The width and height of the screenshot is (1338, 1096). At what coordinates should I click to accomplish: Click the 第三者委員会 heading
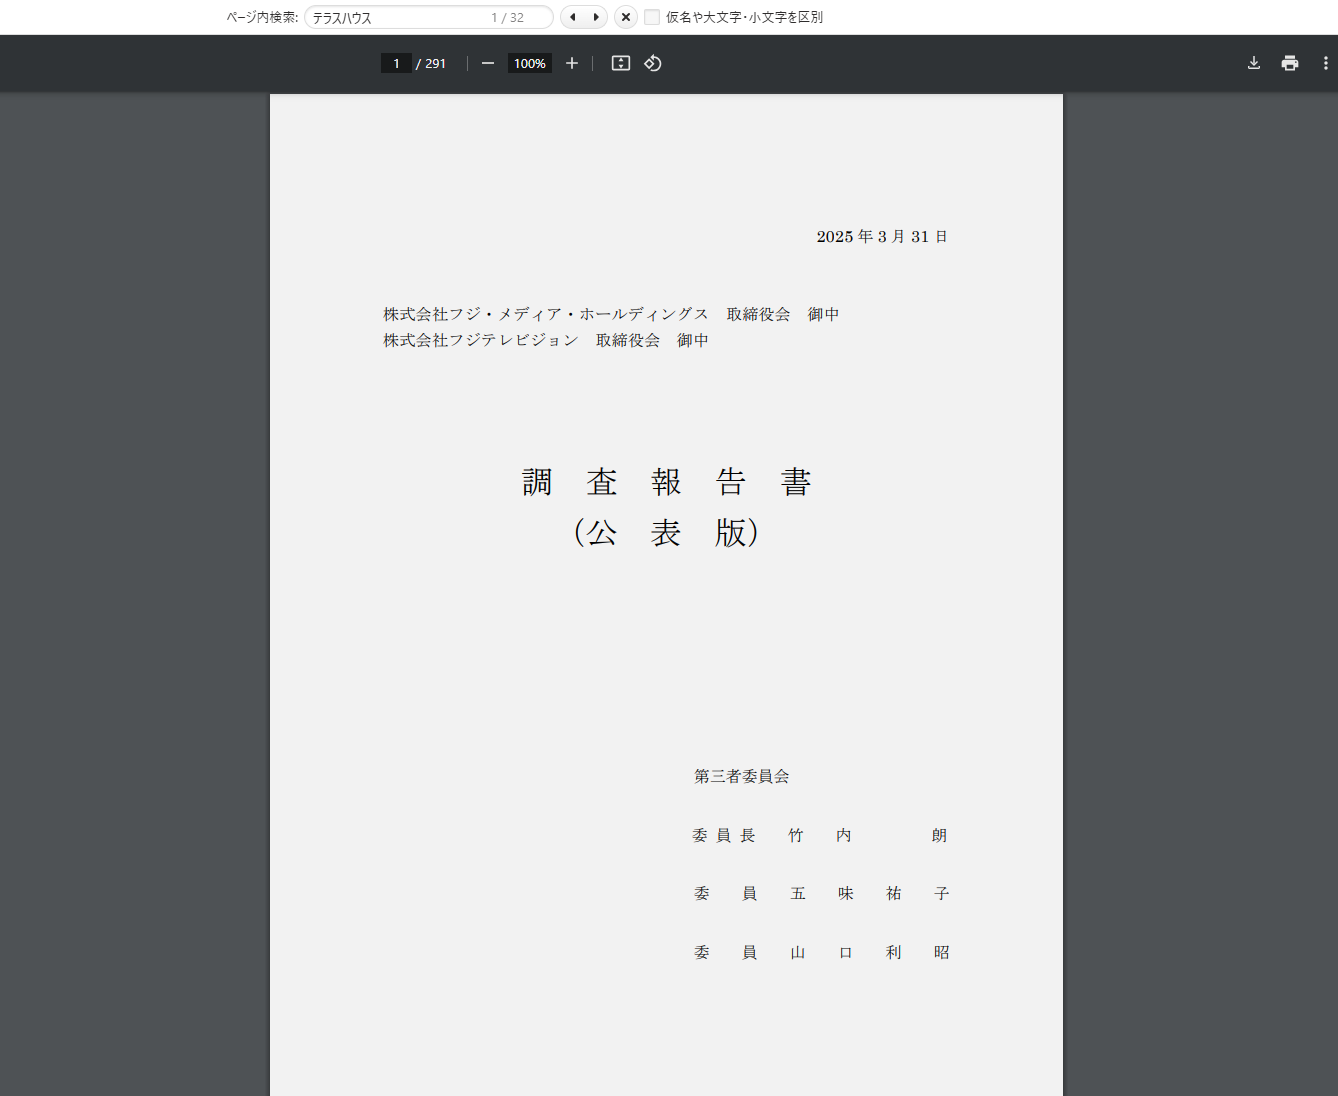[742, 776]
